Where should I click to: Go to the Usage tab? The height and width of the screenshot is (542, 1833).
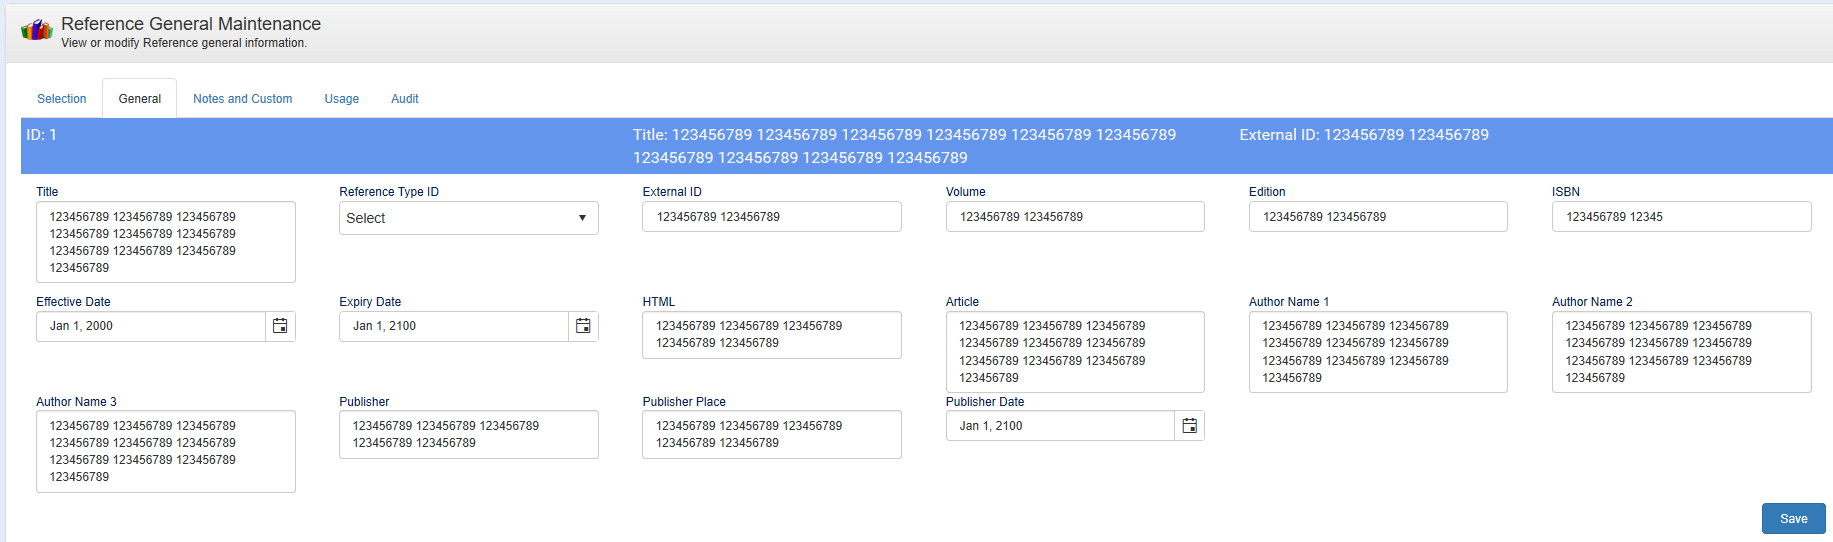pos(341,99)
